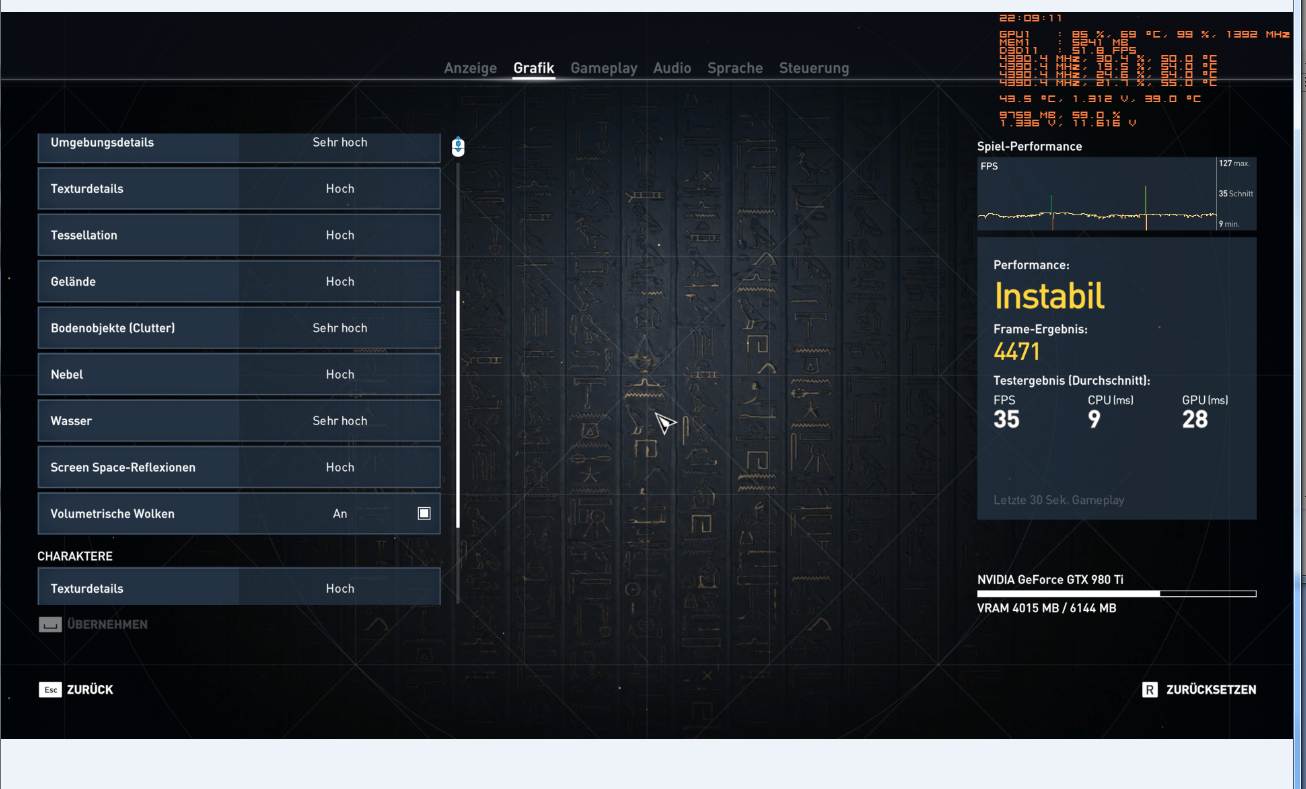Select the Nebel setting row
The width and height of the screenshot is (1306, 789).
[x=239, y=374]
